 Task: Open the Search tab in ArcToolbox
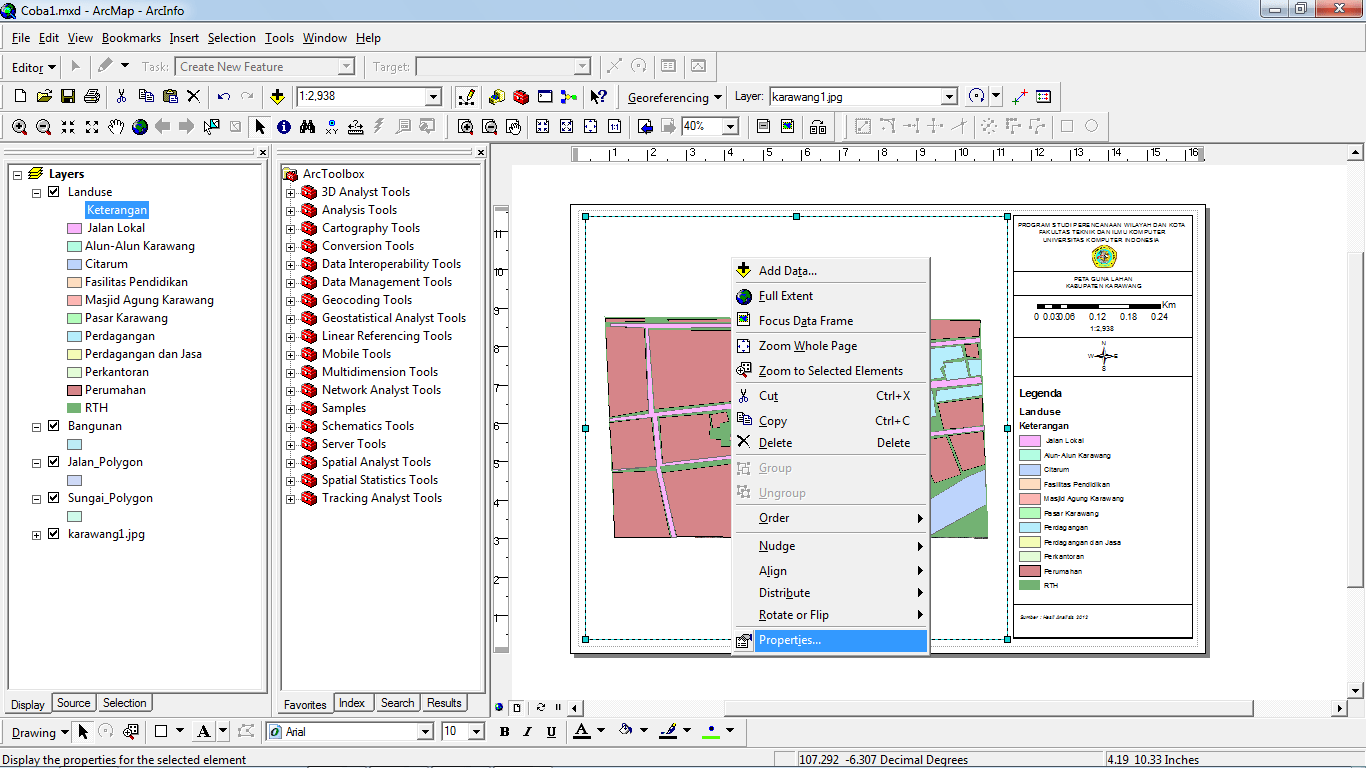(x=397, y=703)
